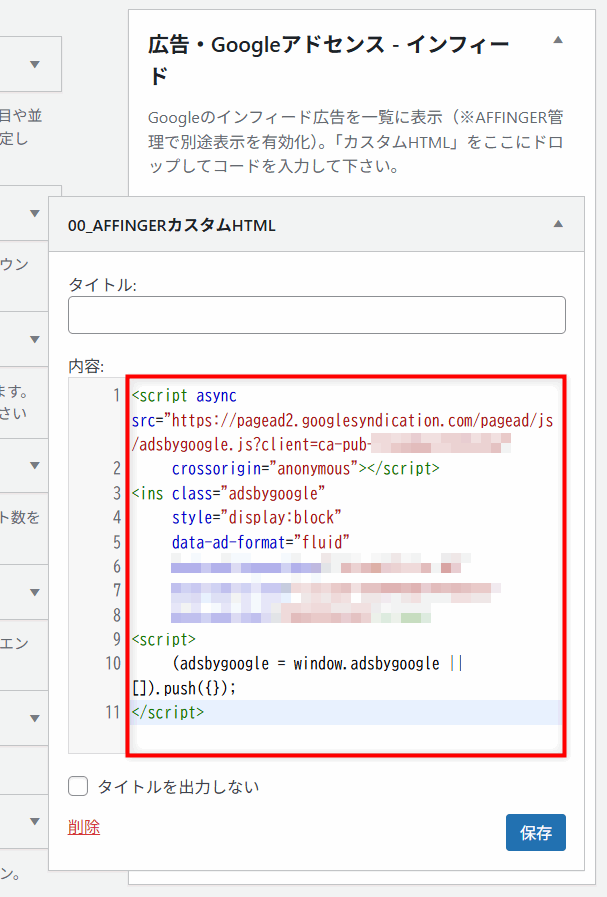Click the data-ad-format="fluid" code line
This screenshot has height=897, width=607.
pyautogui.click(x=260, y=542)
